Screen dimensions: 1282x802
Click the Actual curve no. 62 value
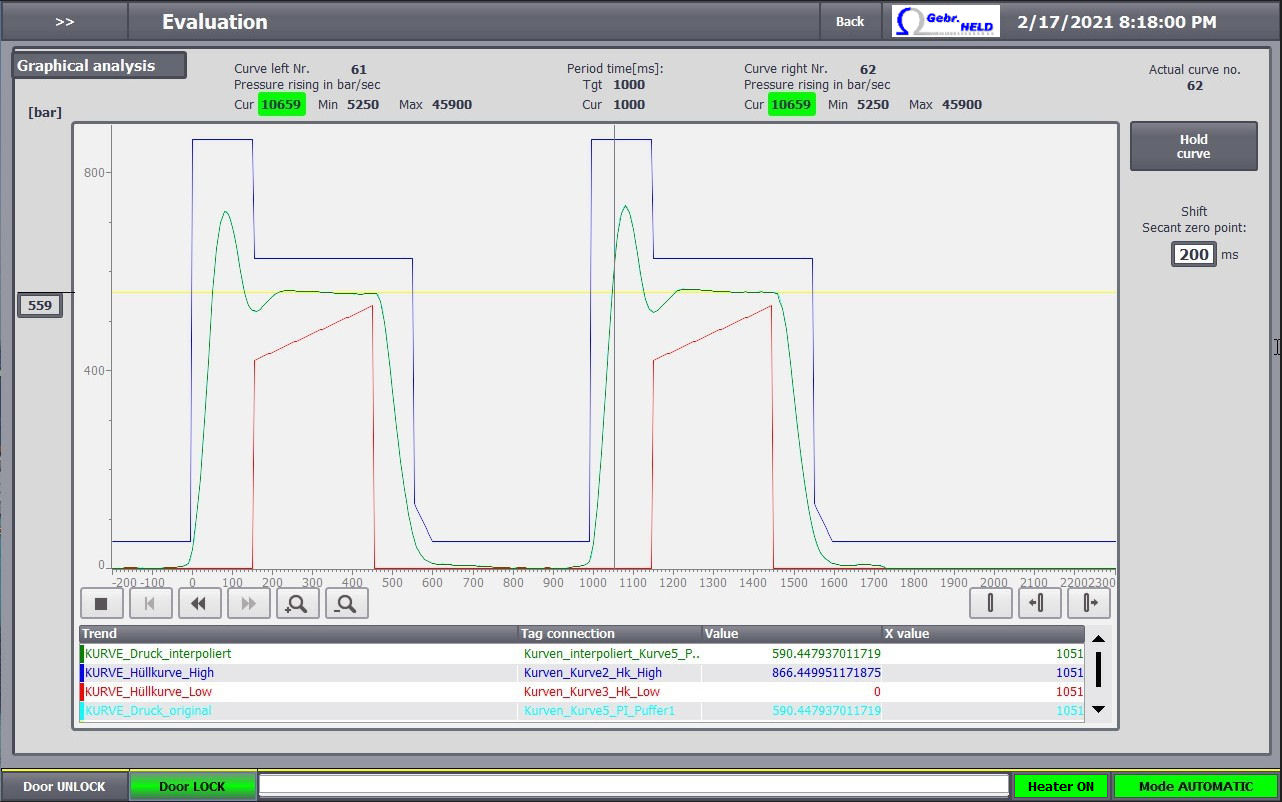pos(1195,86)
